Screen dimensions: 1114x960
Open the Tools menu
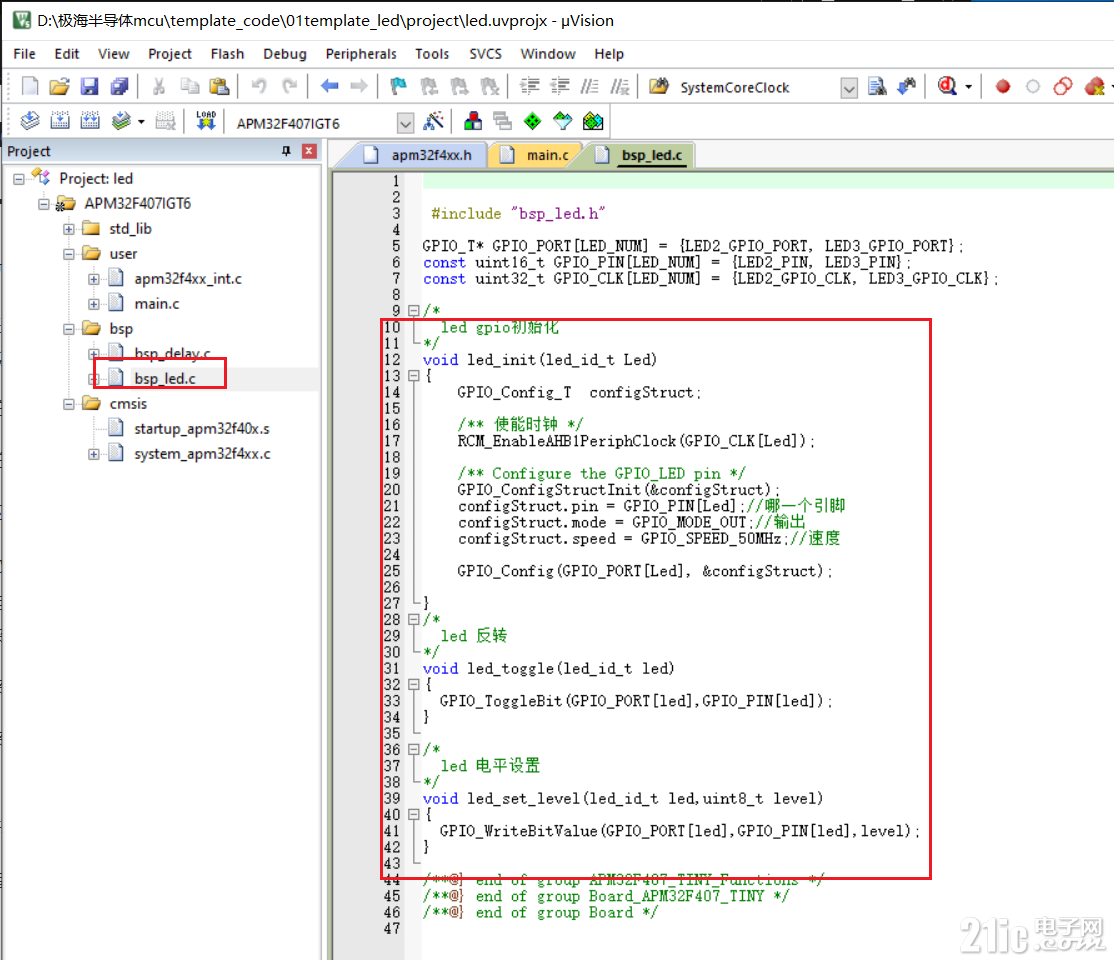pos(432,54)
